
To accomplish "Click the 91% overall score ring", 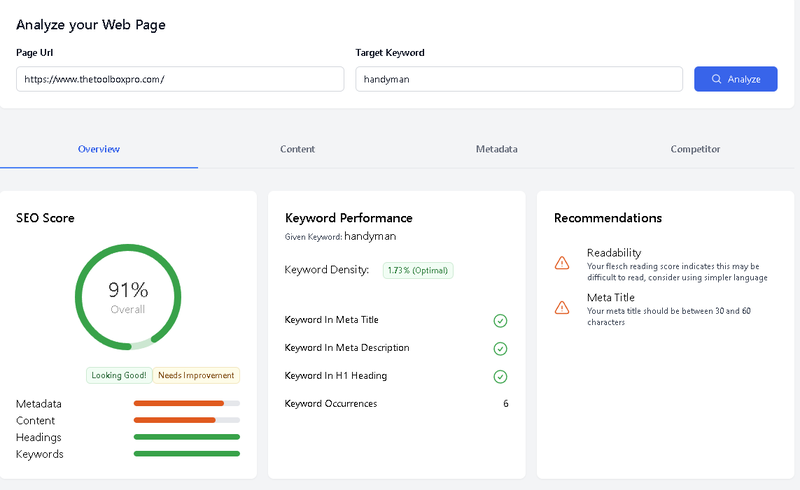I will [x=128, y=297].
